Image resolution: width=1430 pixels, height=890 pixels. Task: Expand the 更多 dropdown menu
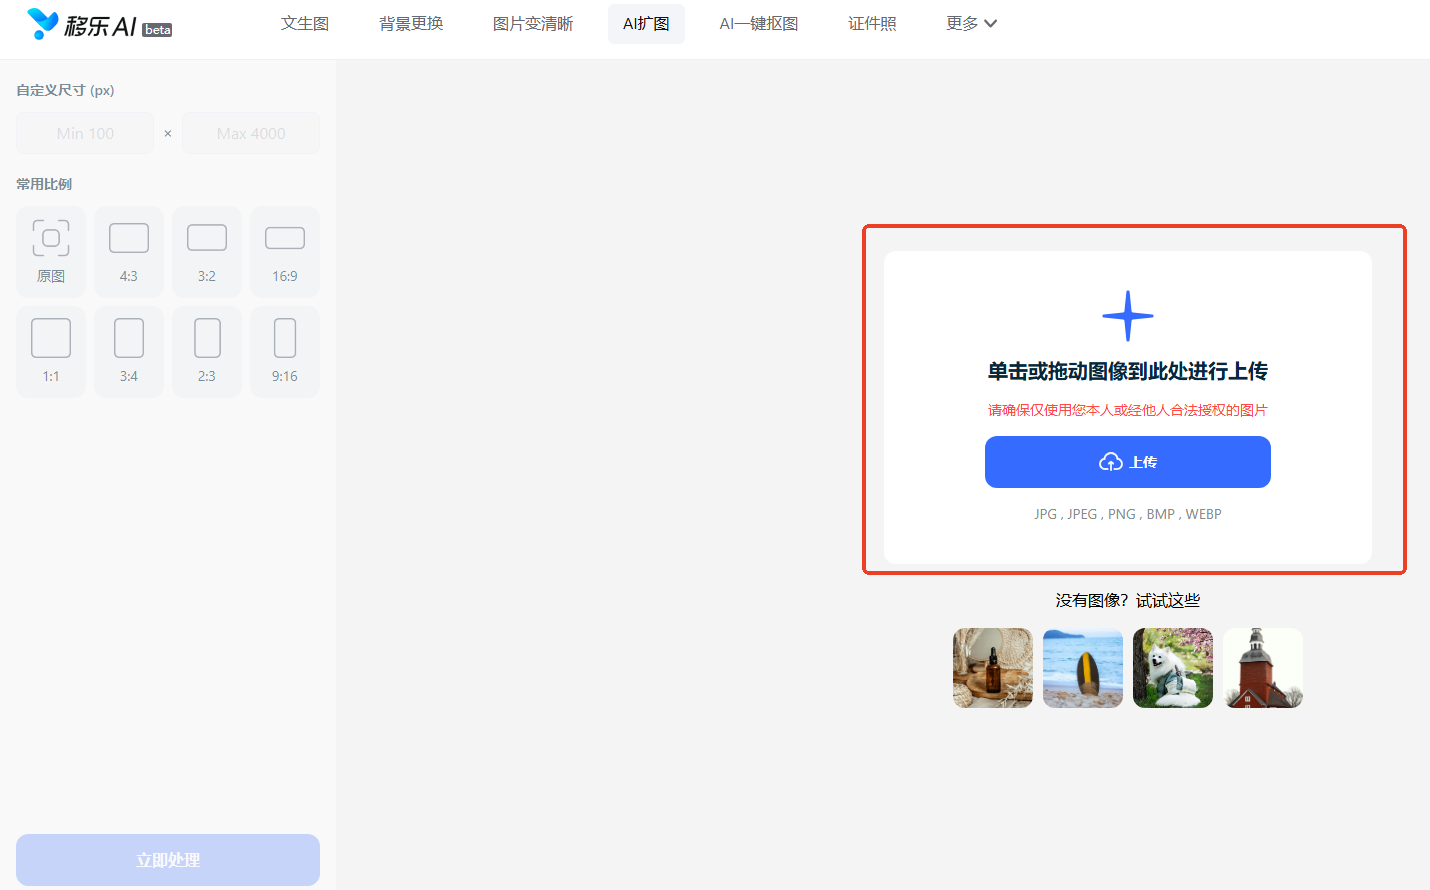[971, 23]
